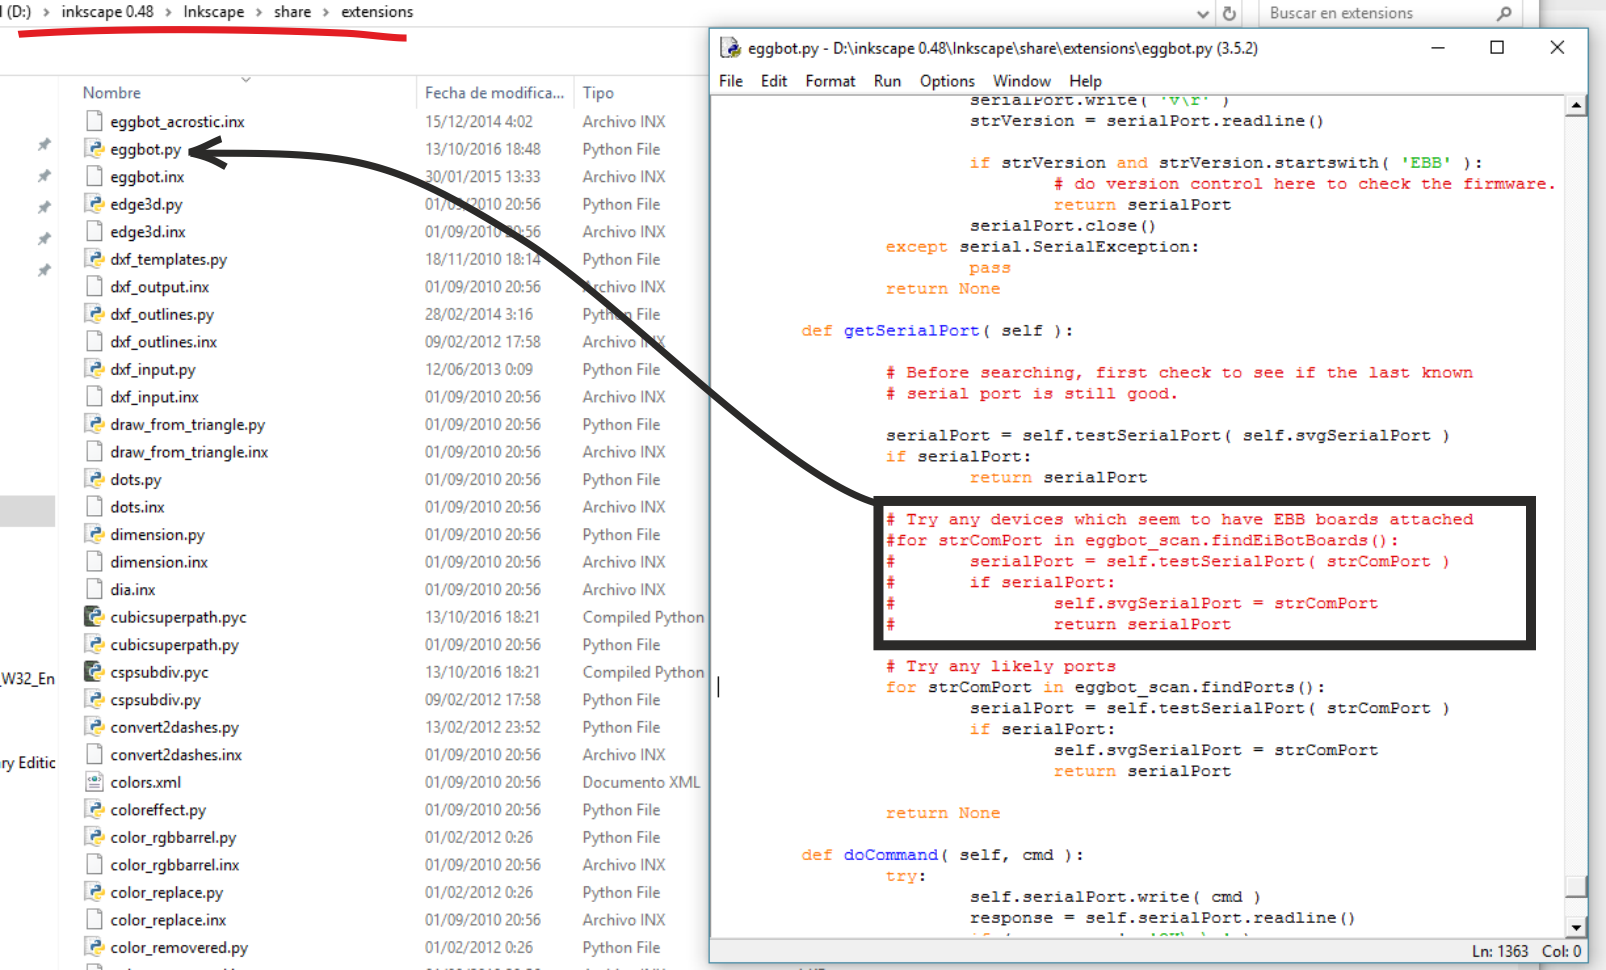Click the dxf_output.inx file icon

(94, 287)
